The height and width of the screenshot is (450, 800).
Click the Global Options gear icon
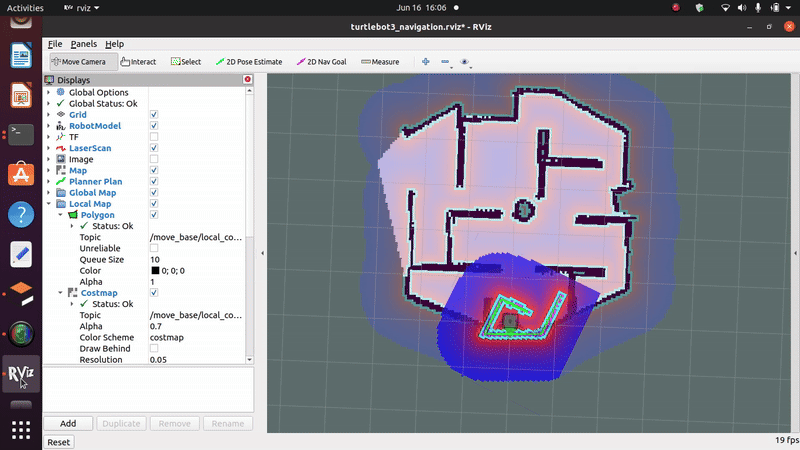61,92
